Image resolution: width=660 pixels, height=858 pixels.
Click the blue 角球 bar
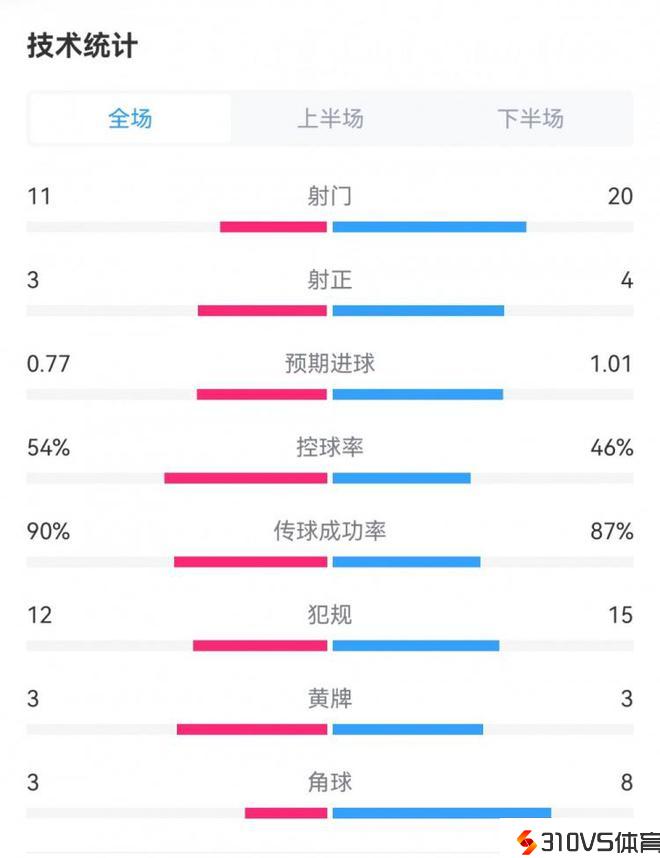441,812
